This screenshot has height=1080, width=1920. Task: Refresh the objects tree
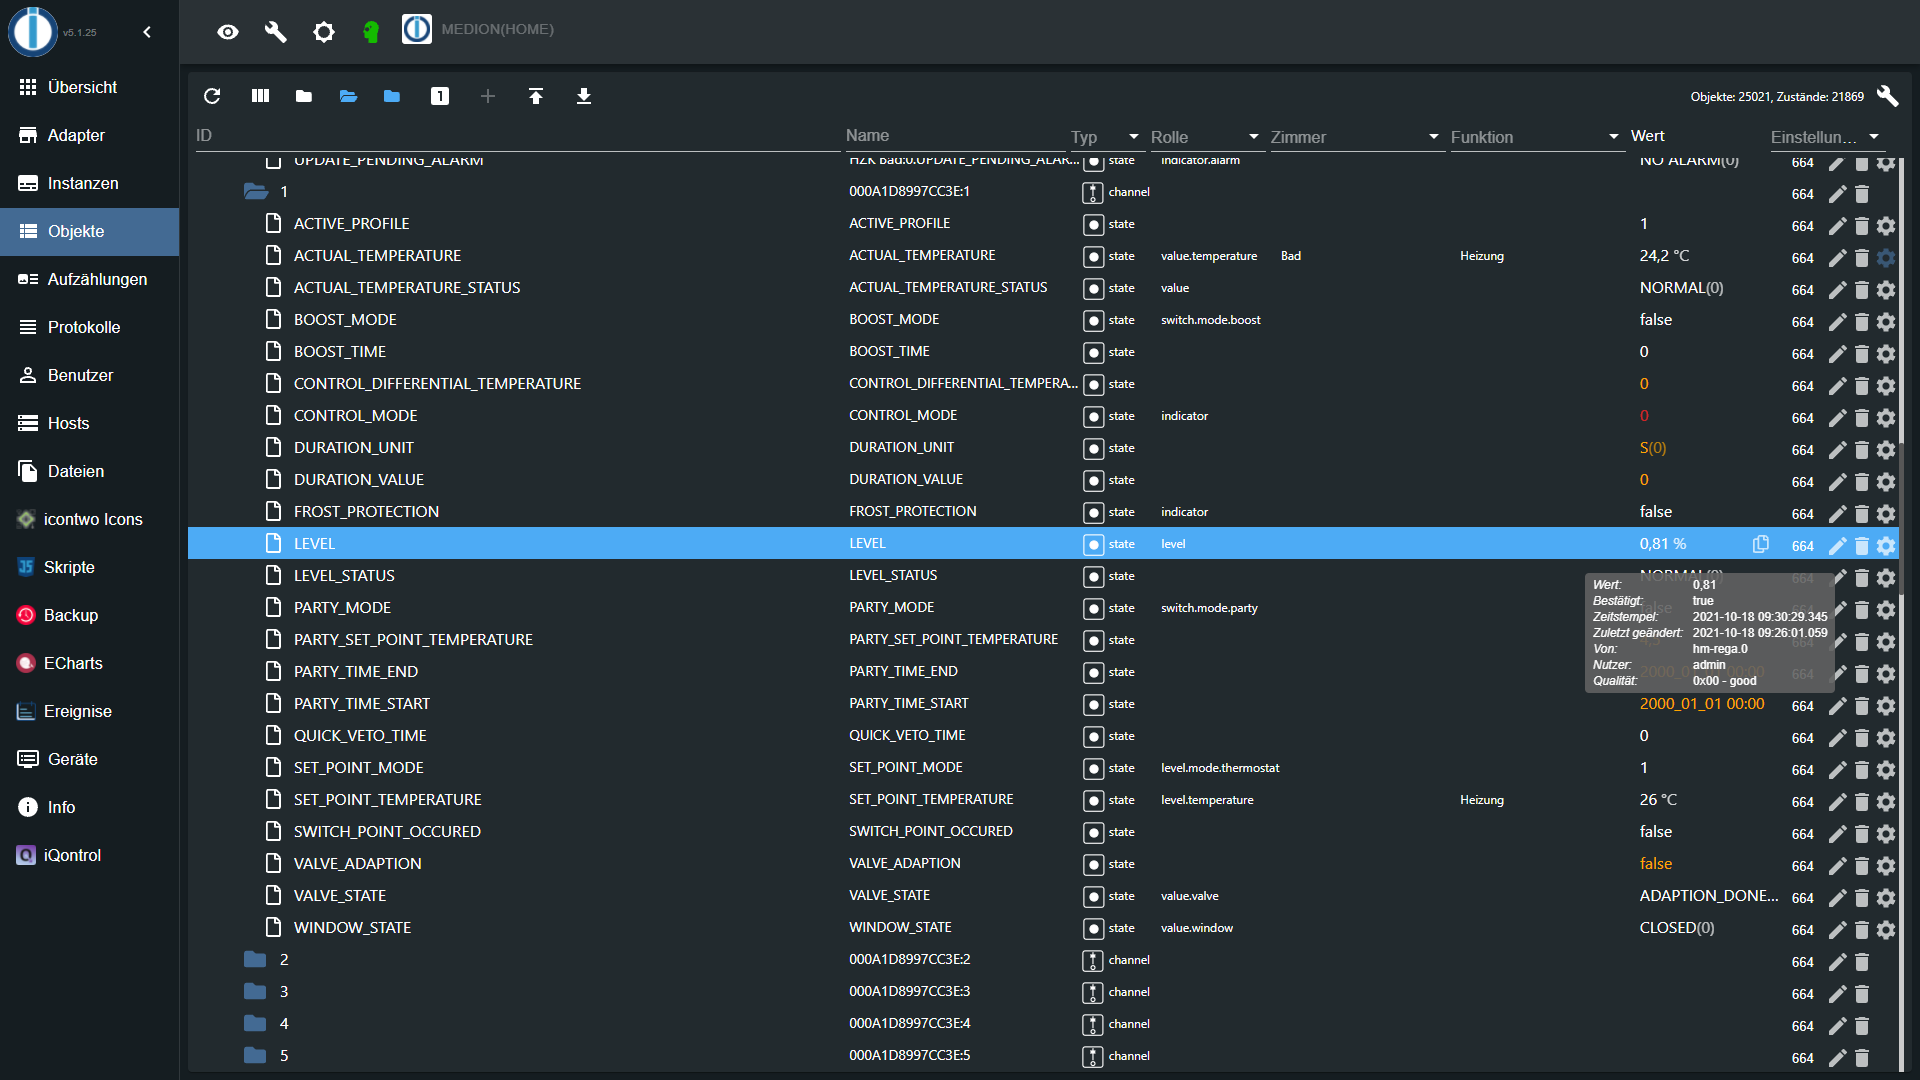[212, 96]
